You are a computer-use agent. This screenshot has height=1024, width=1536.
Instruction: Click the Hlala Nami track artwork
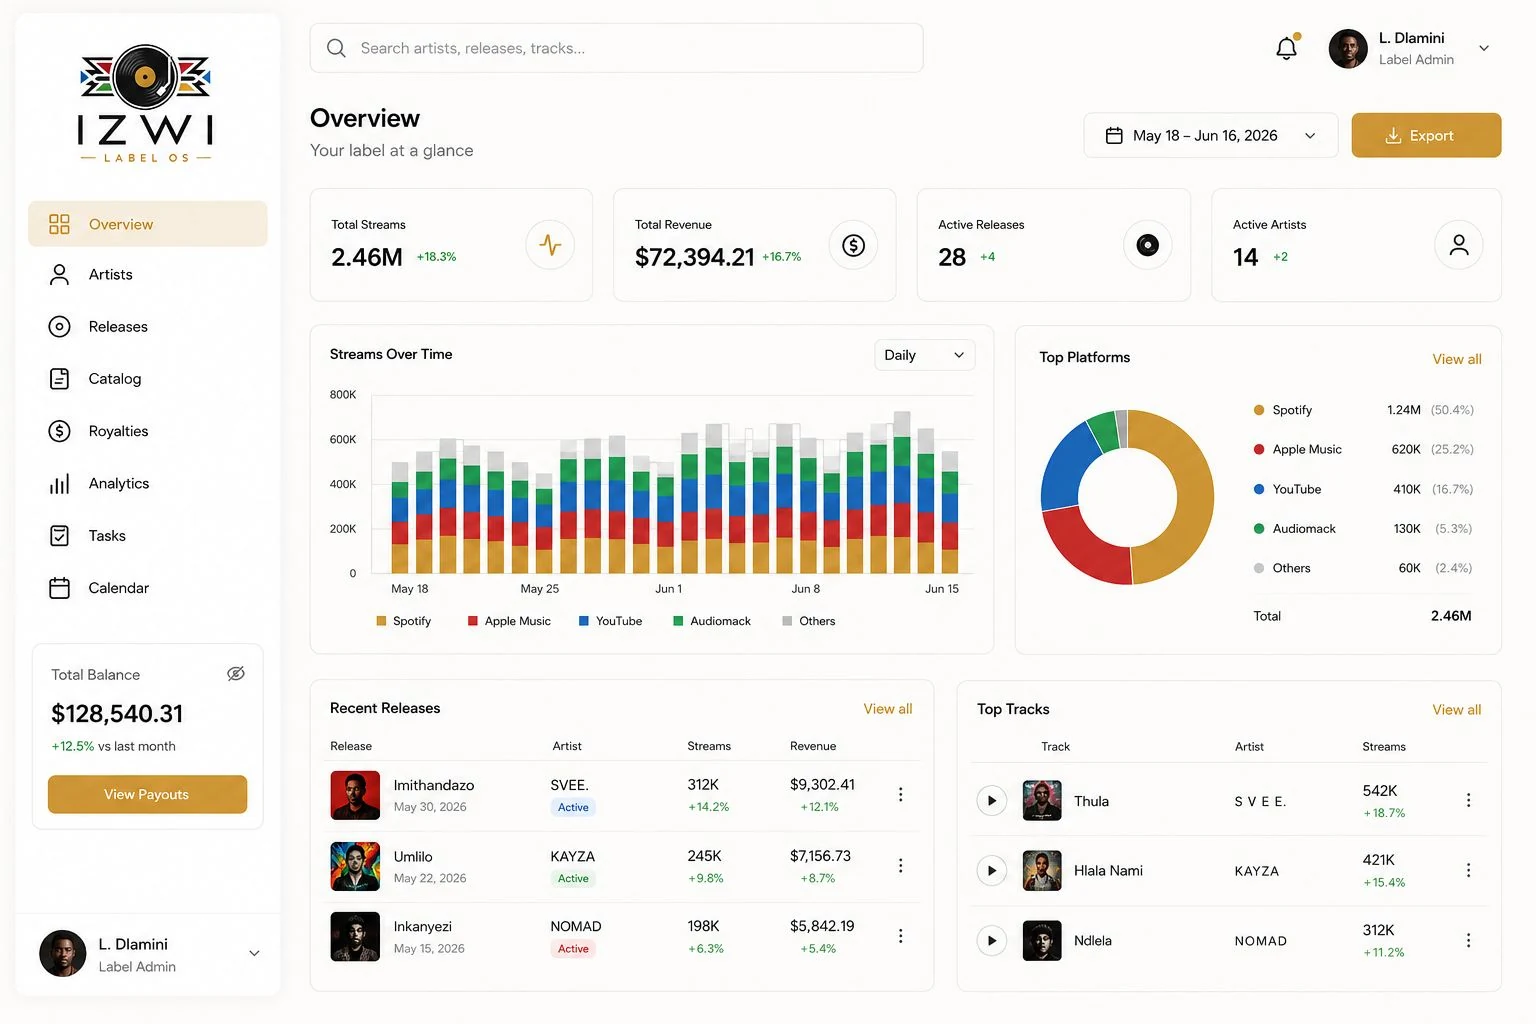(x=1042, y=871)
